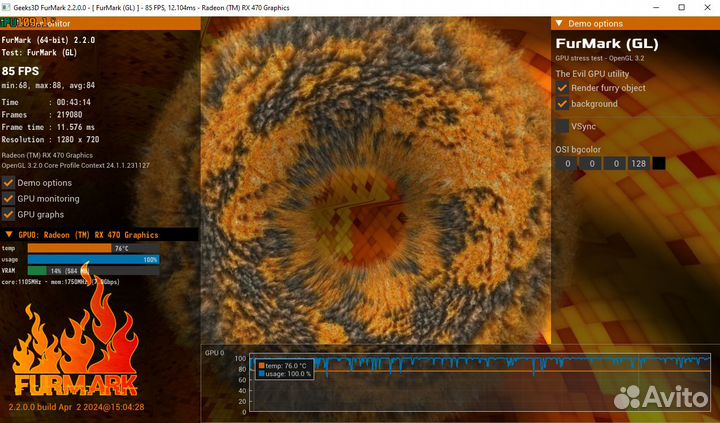Click the furry donut render viewport
The height and width of the screenshot is (423, 720).
[x=376, y=181]
